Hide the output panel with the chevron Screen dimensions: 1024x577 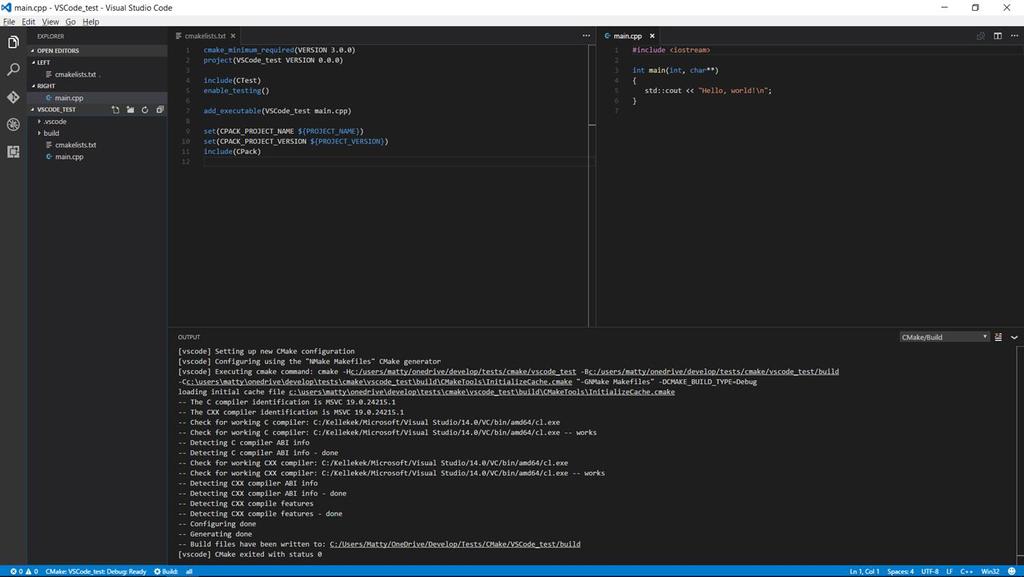click(x=1014, y=337)
